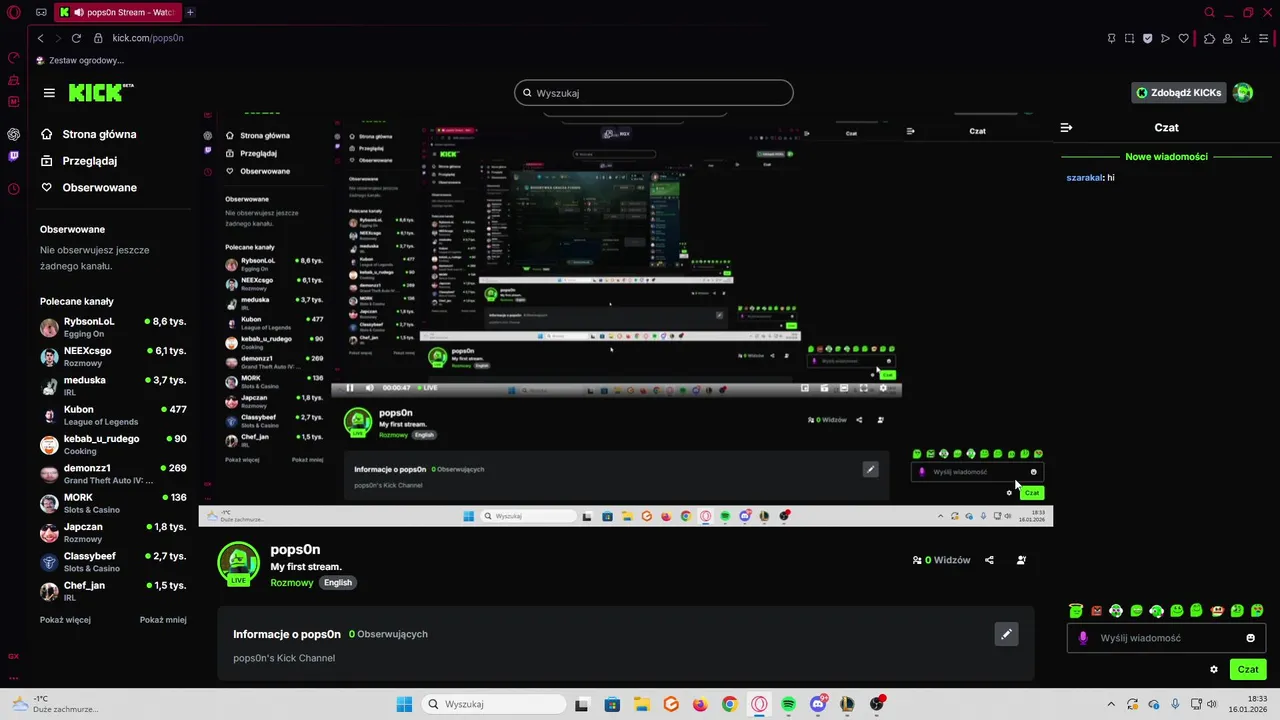Click the chat username szarakal
Image resolution: width=1280 pixels, height=720 pixels.
[1085, 178]
